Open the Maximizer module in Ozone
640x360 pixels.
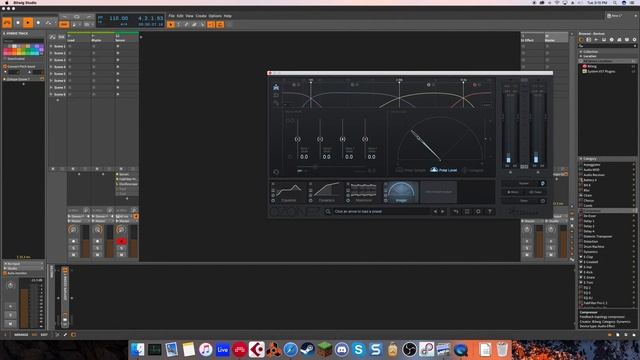tap(364, 192)
